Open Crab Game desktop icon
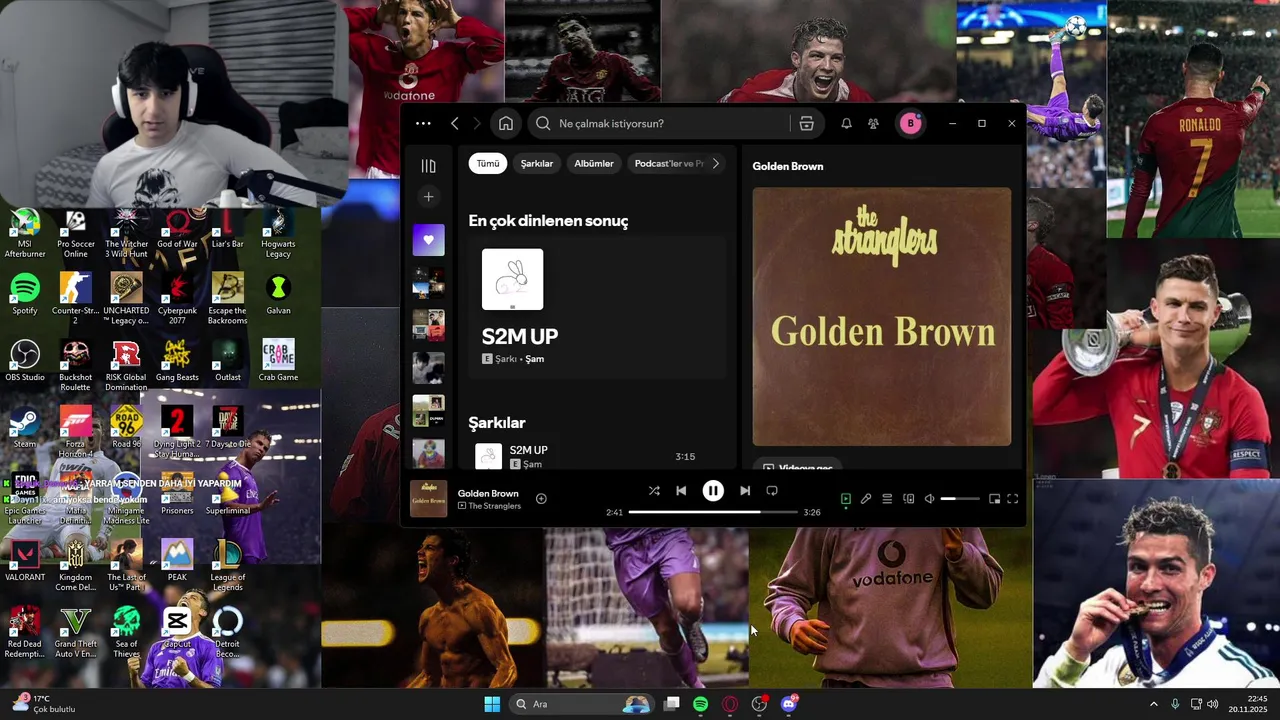The width and height of the screenshot is (1280, 720). click(x=278, y=361)
